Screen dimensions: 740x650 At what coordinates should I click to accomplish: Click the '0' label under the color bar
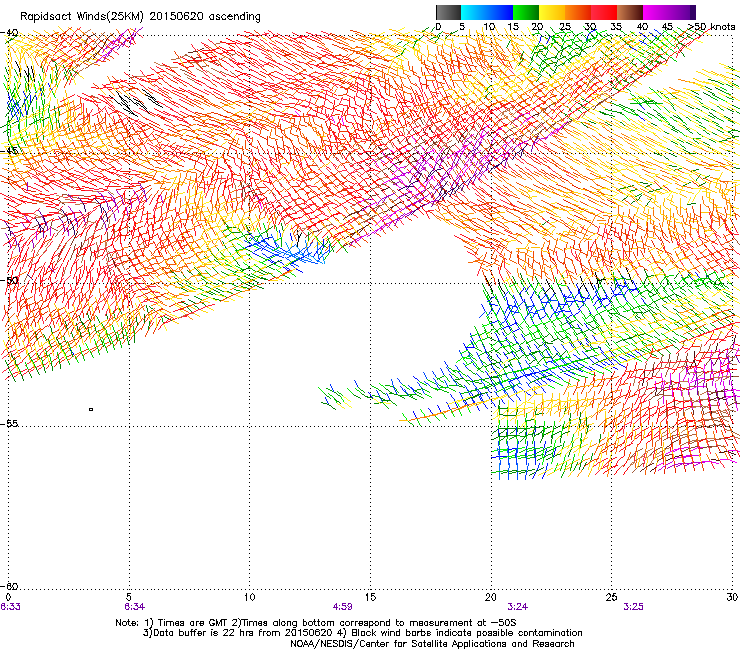tap(438, 27)
